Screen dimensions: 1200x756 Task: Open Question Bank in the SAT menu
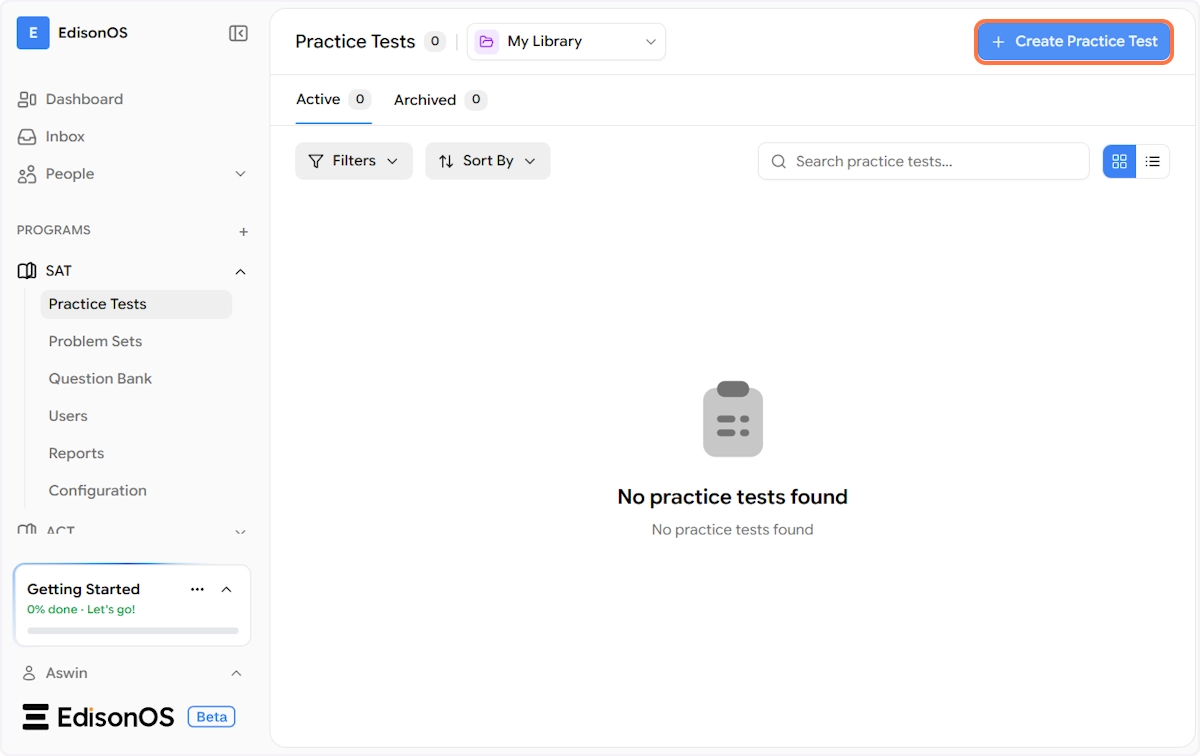click(x=100, y=379)
